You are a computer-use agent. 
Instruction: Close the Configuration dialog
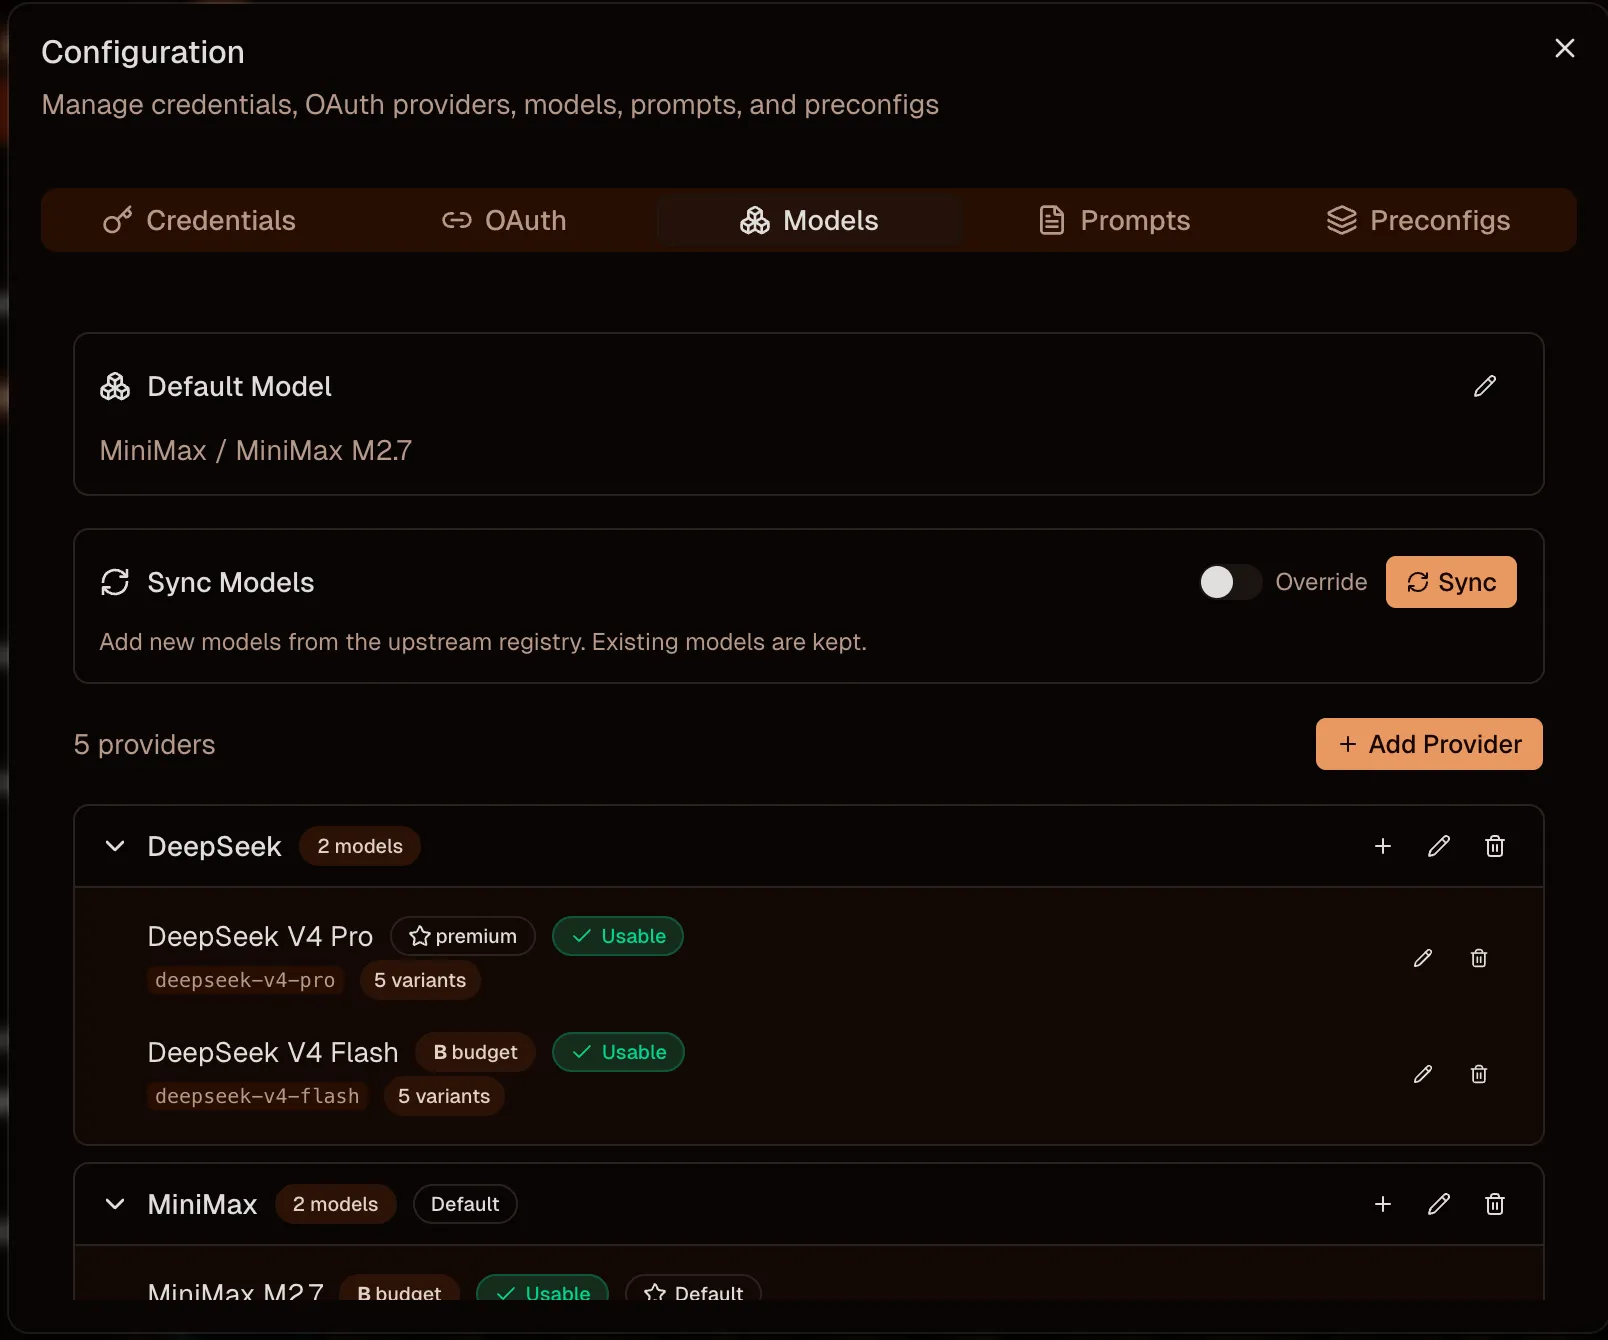(1565, 48)
